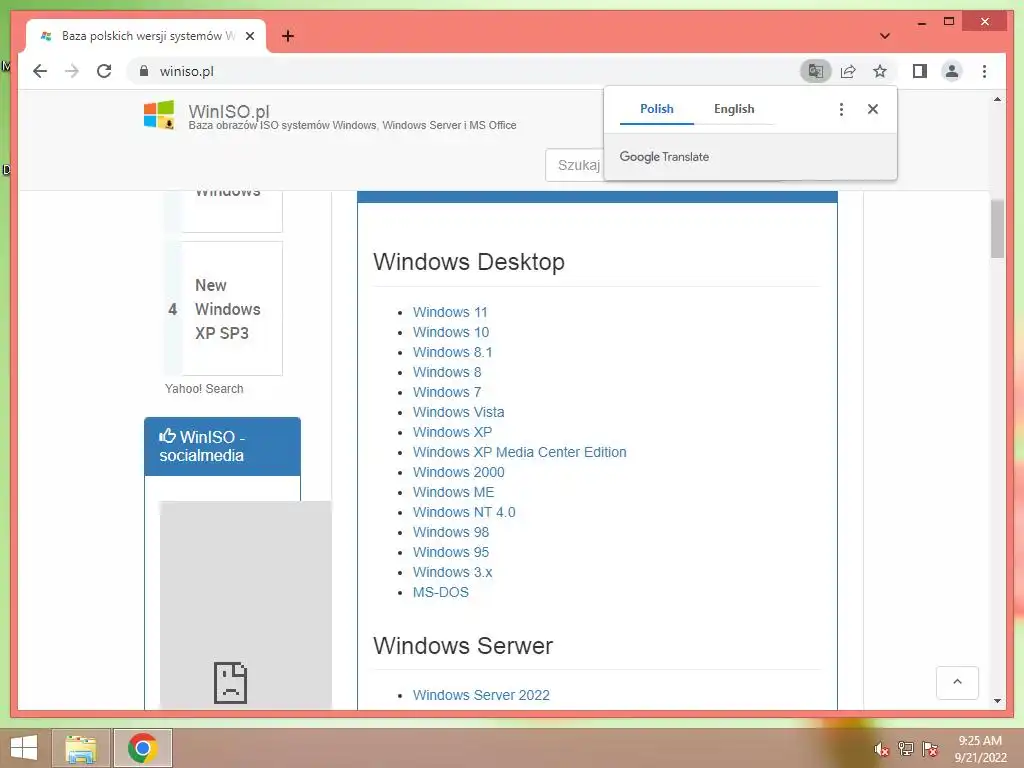
Task: Open the Windows 7 link
Action: 447,392
